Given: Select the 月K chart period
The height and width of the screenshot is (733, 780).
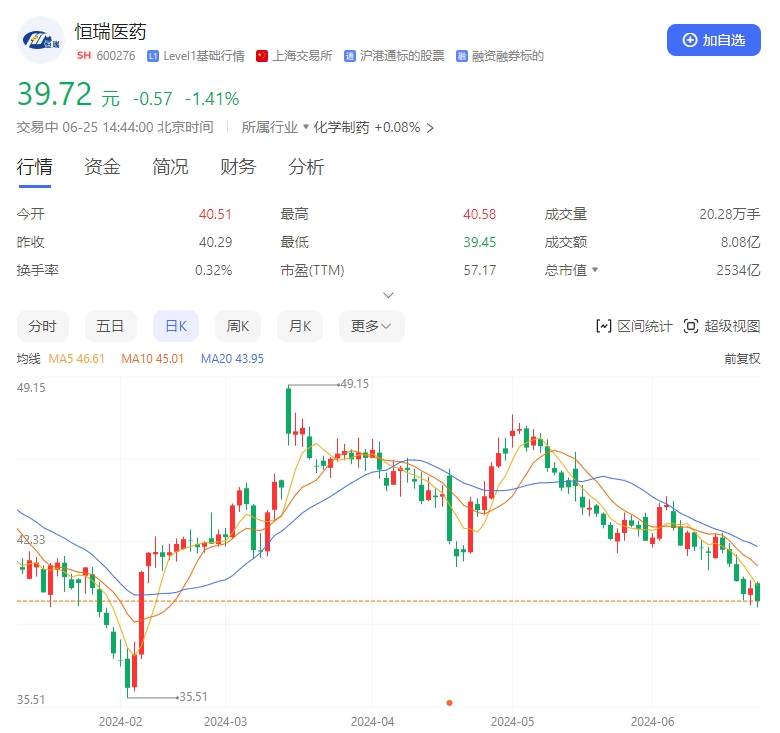Looking at the screenshot, I should point(300,326).
